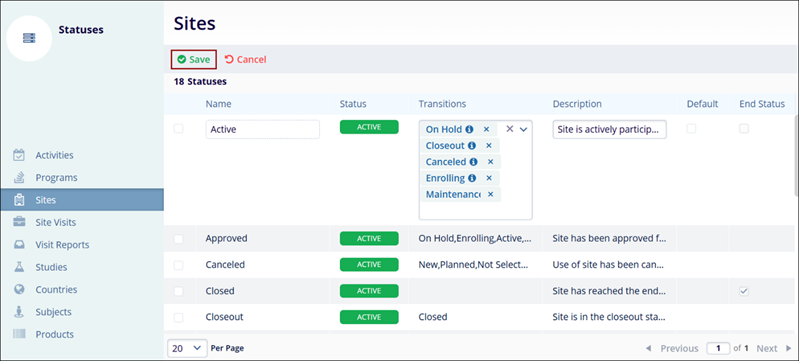Click the Countries globe icon

coord(19,290)
